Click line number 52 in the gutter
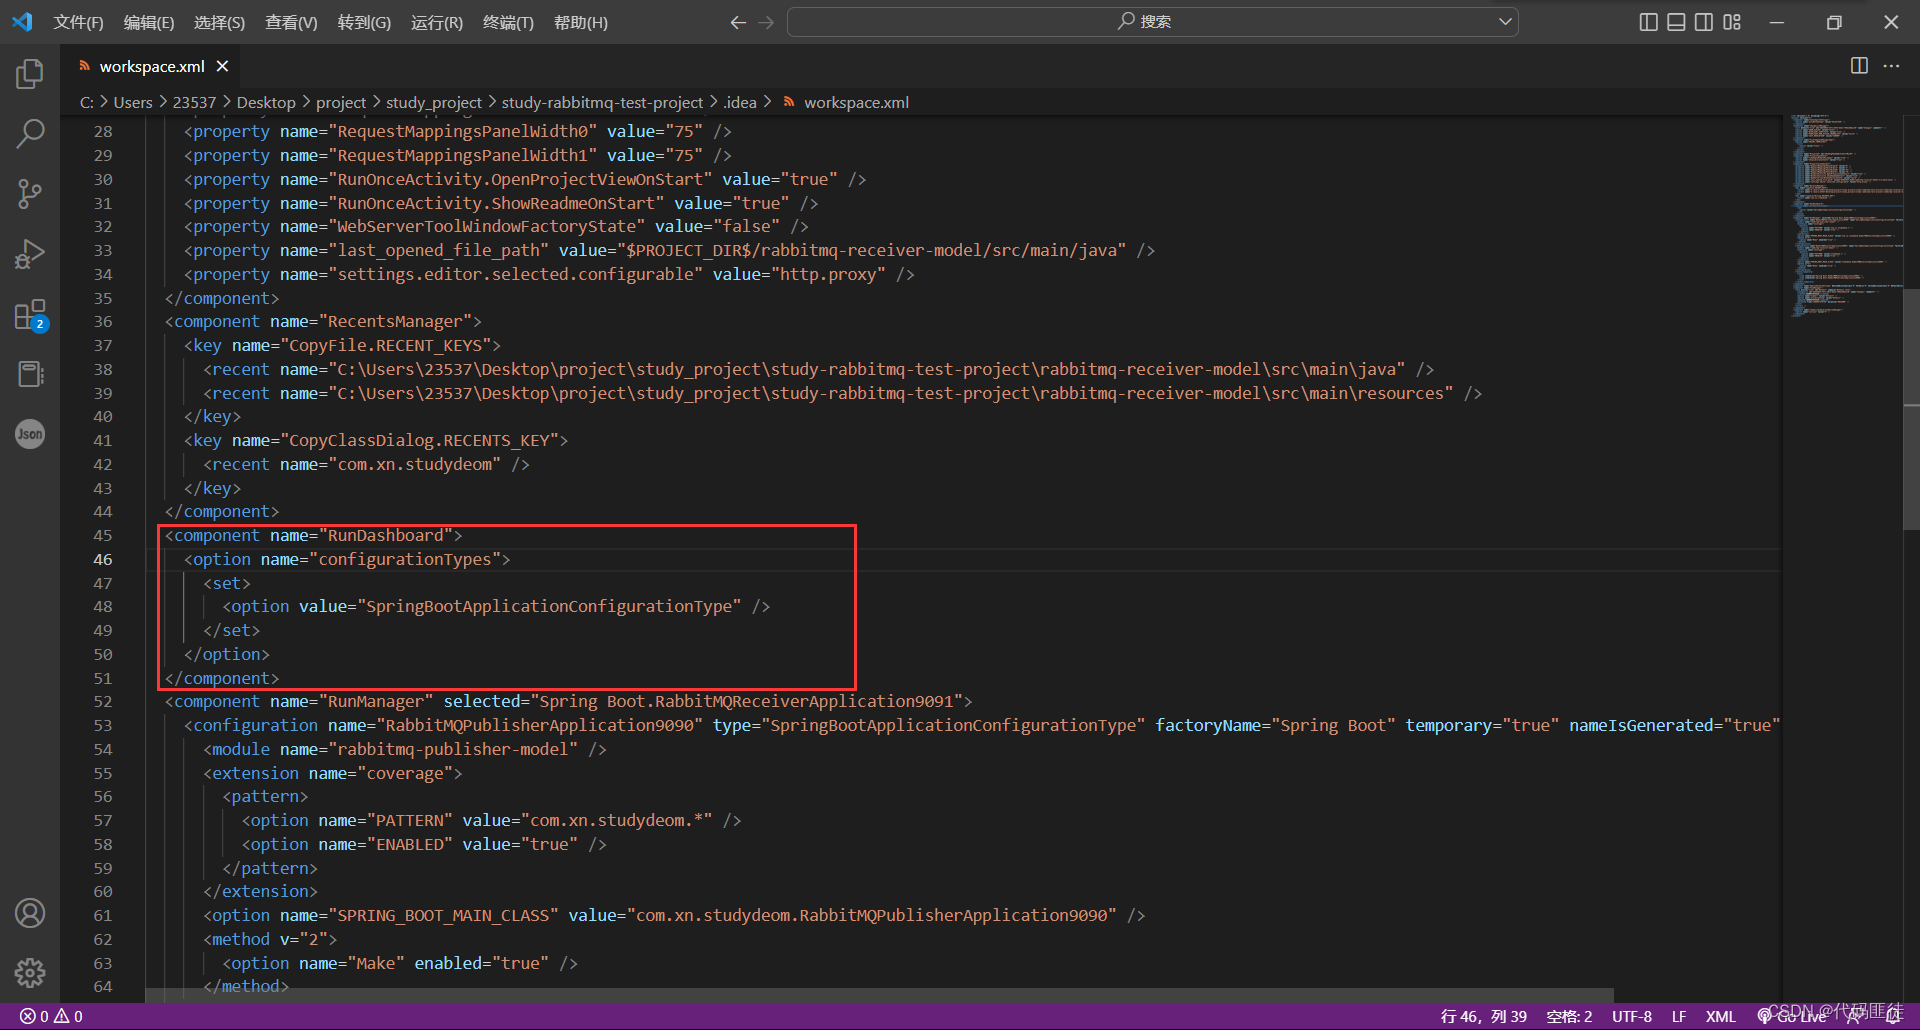 103,702
